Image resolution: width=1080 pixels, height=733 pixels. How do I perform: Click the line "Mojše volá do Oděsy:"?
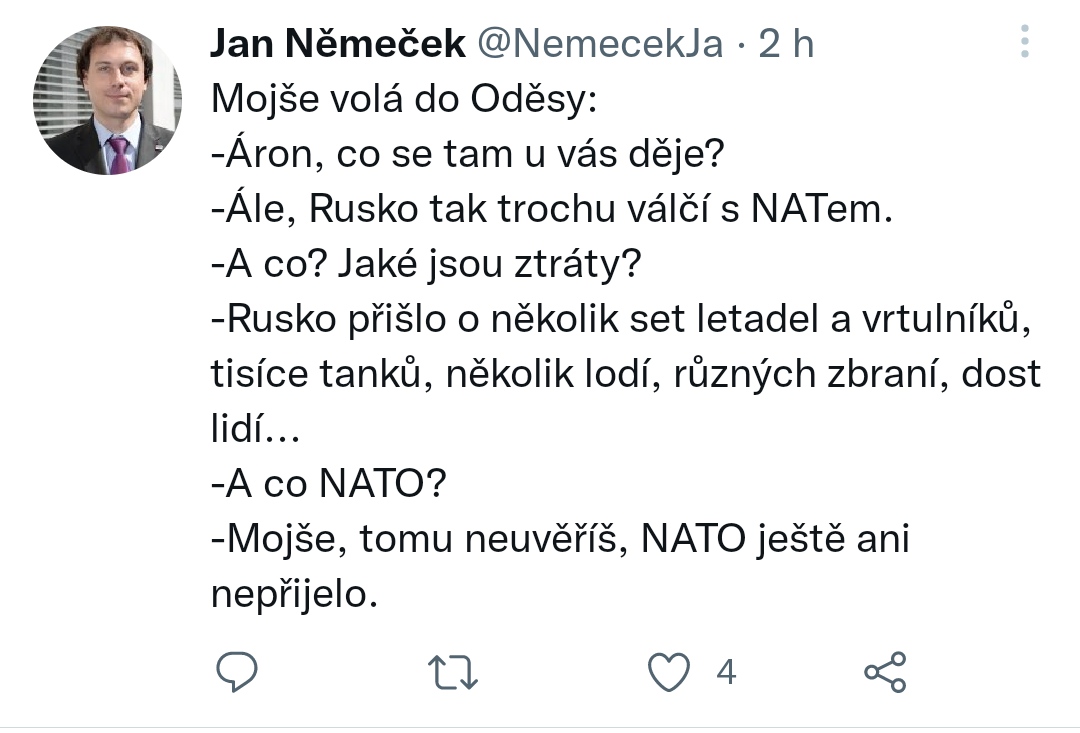pyautogui.click(x=402, y=100)
